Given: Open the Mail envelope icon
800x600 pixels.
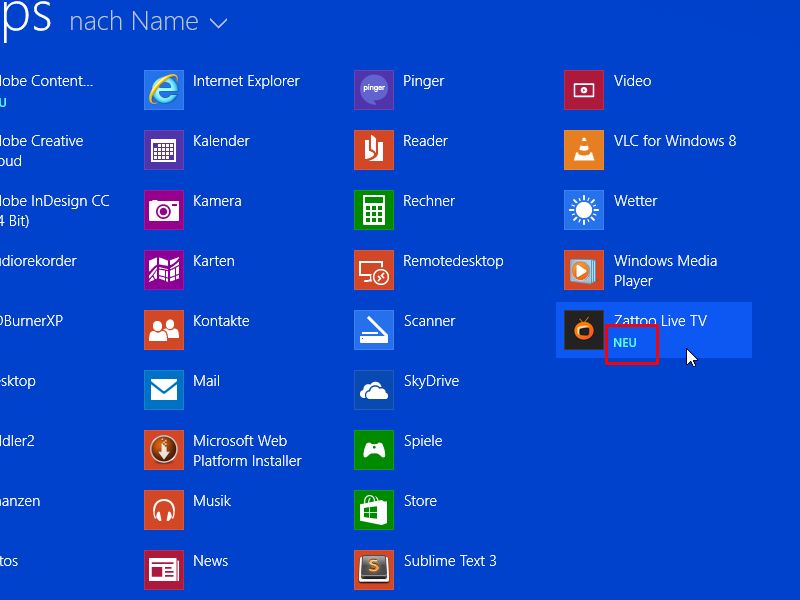Looking at the screenshot, I should (x=164, y=390).
